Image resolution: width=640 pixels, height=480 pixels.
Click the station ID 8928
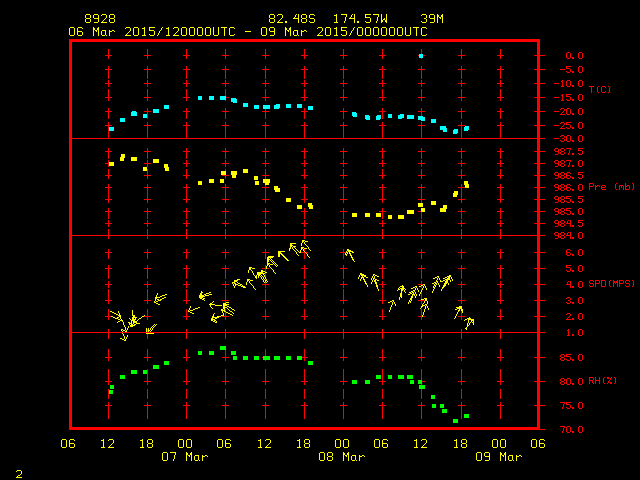click(x=100, y=19)
